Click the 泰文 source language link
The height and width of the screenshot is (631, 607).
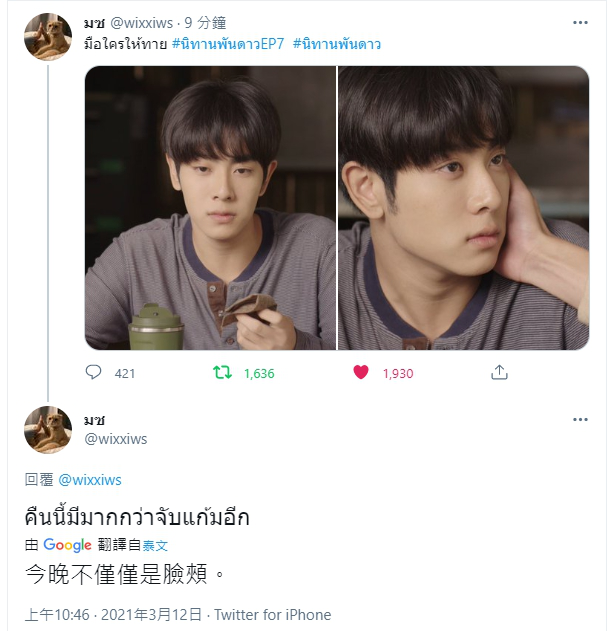(155, 545)
